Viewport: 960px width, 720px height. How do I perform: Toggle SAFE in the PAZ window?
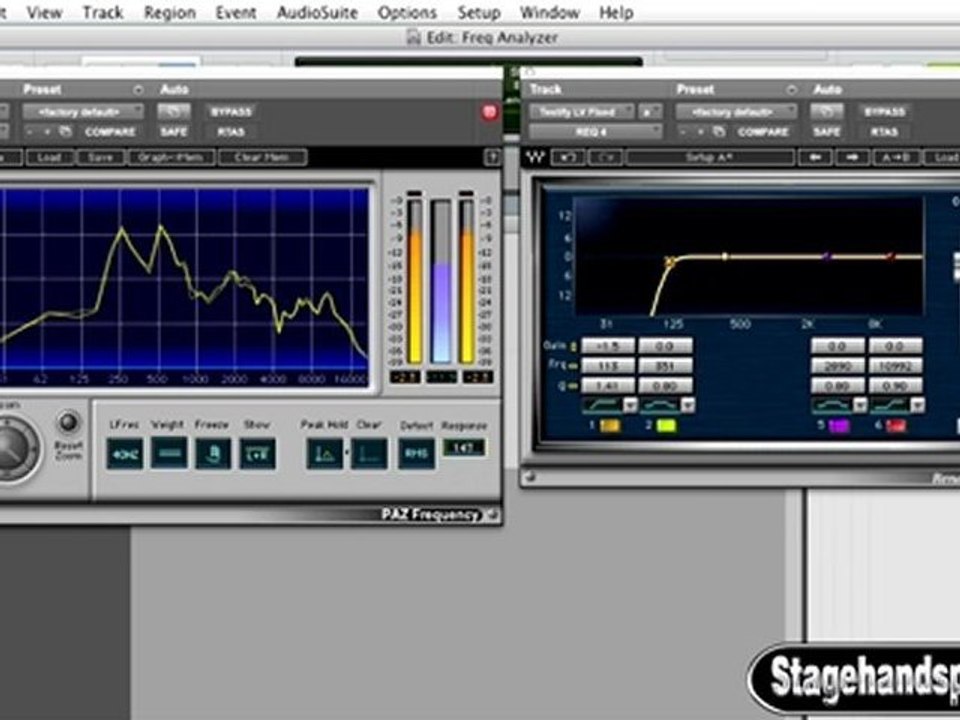click(173, 132)
